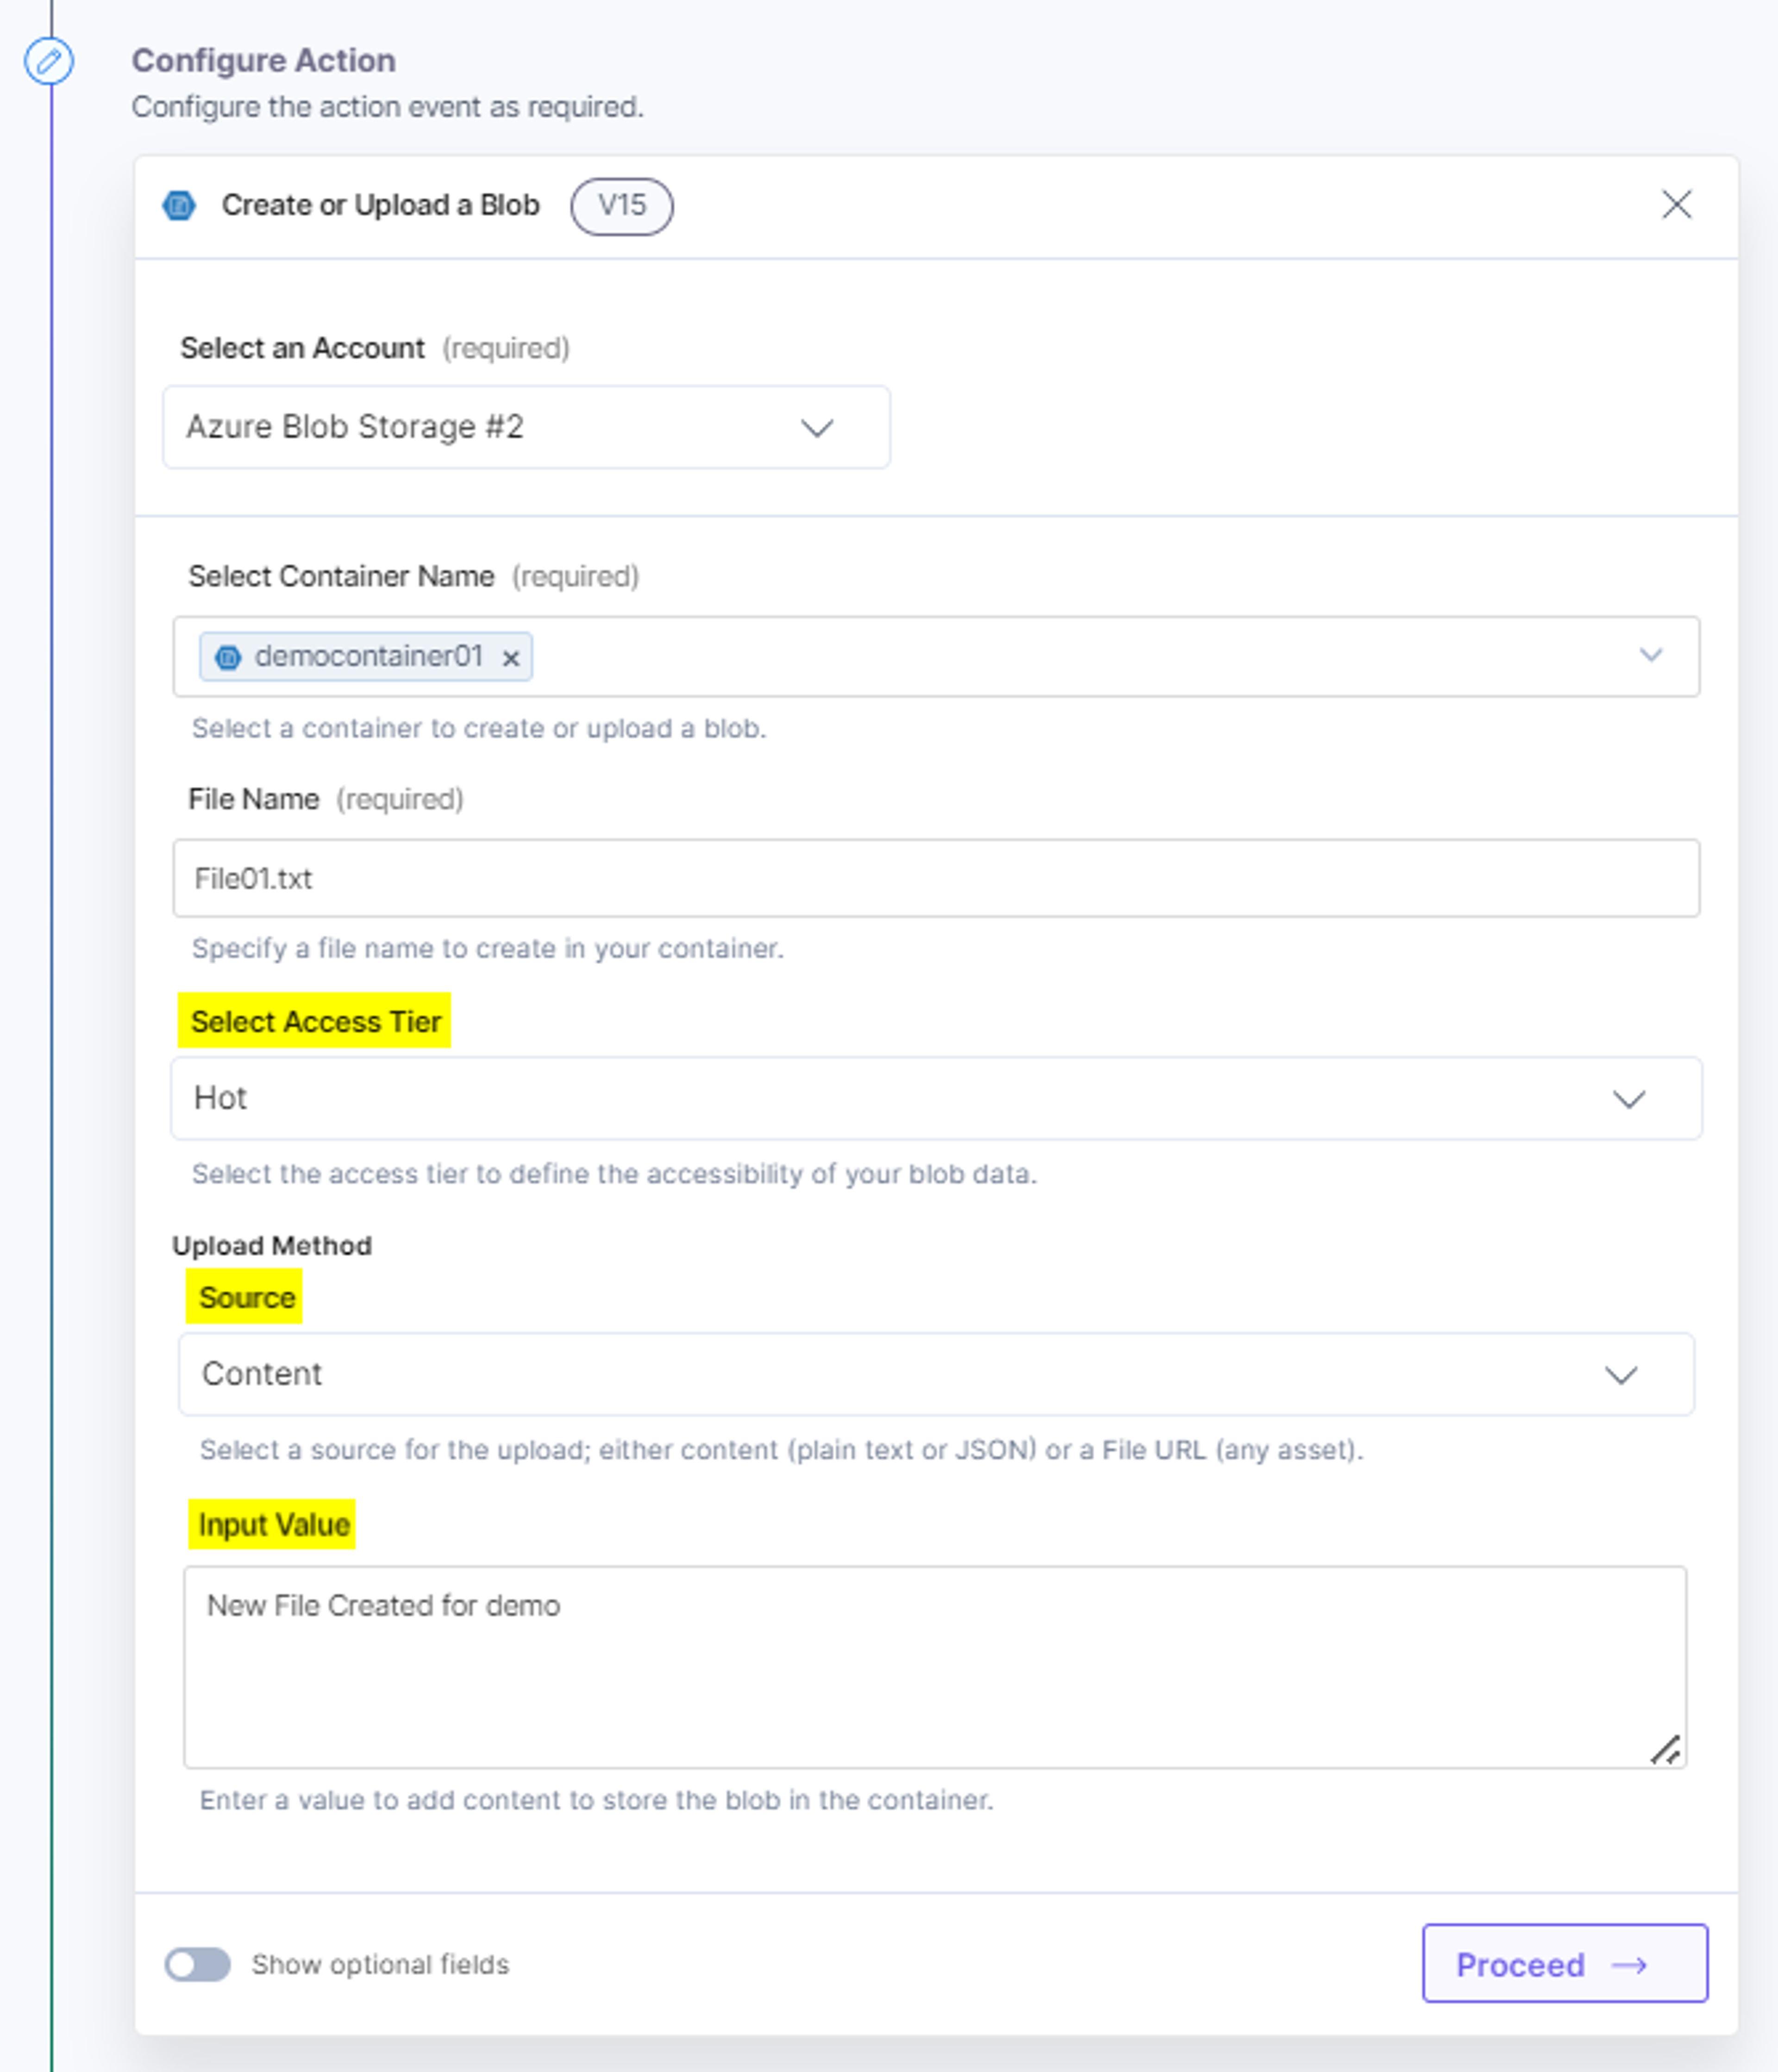The image size is (1778, 2072).
Task: Click the Show optional fields label text
Action: coord(380,1965)
